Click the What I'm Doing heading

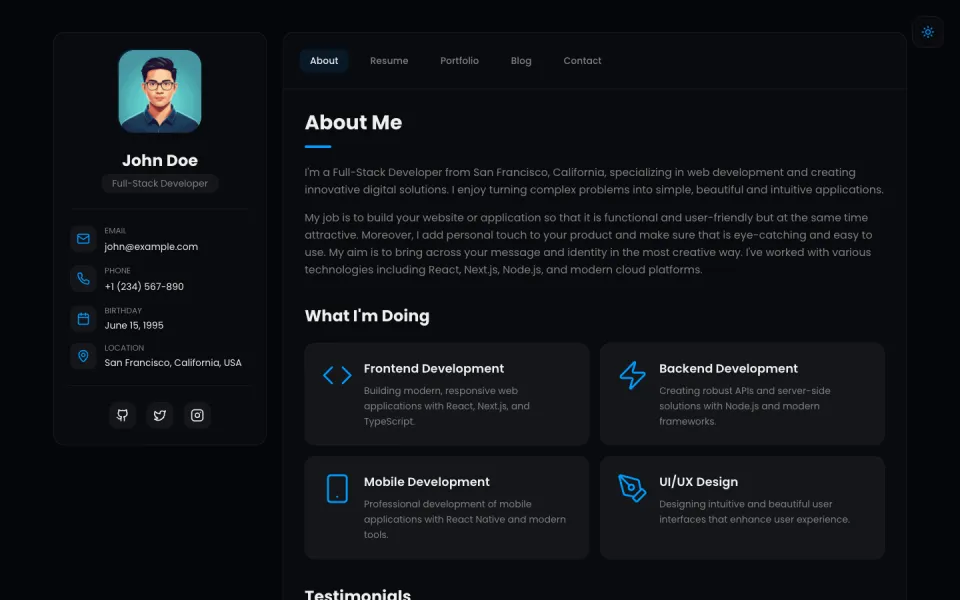pyautogui.click(x=367, y=316)
